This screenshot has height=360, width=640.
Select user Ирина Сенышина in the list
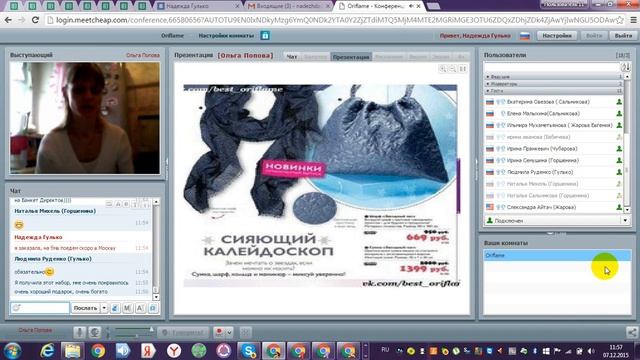pos(554,160)
